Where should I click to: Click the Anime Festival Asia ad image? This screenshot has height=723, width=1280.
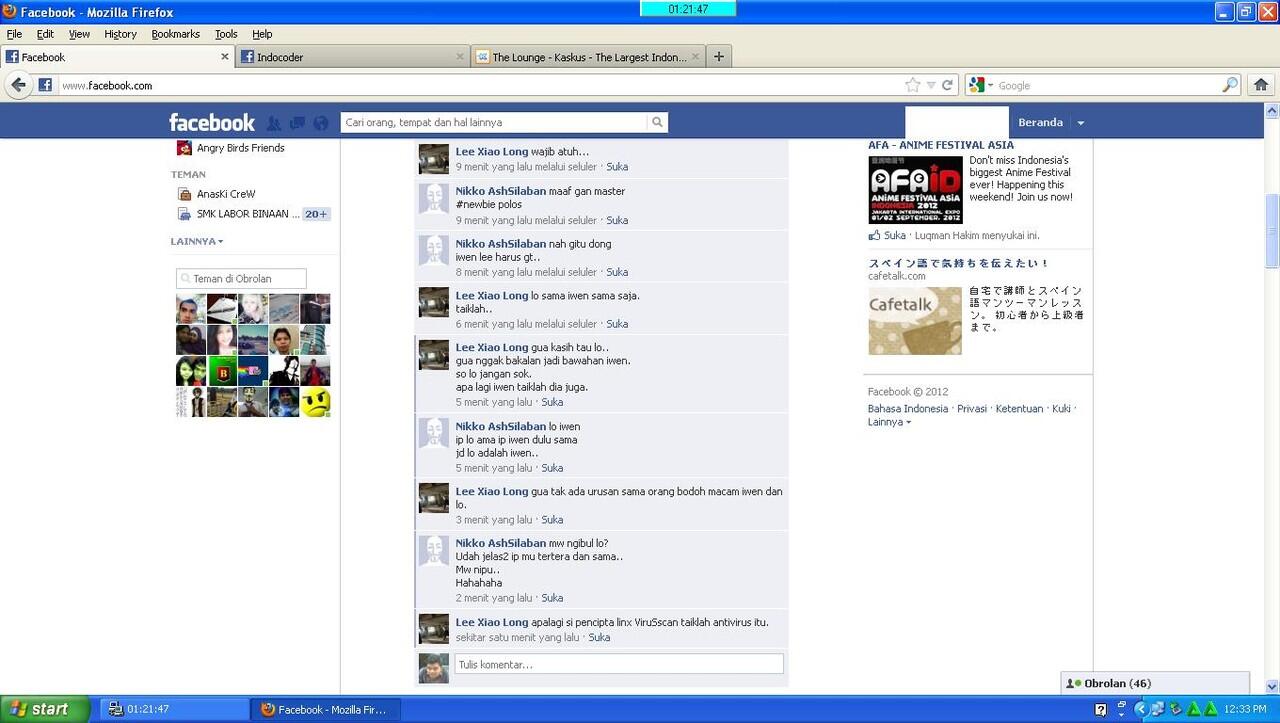915,189
